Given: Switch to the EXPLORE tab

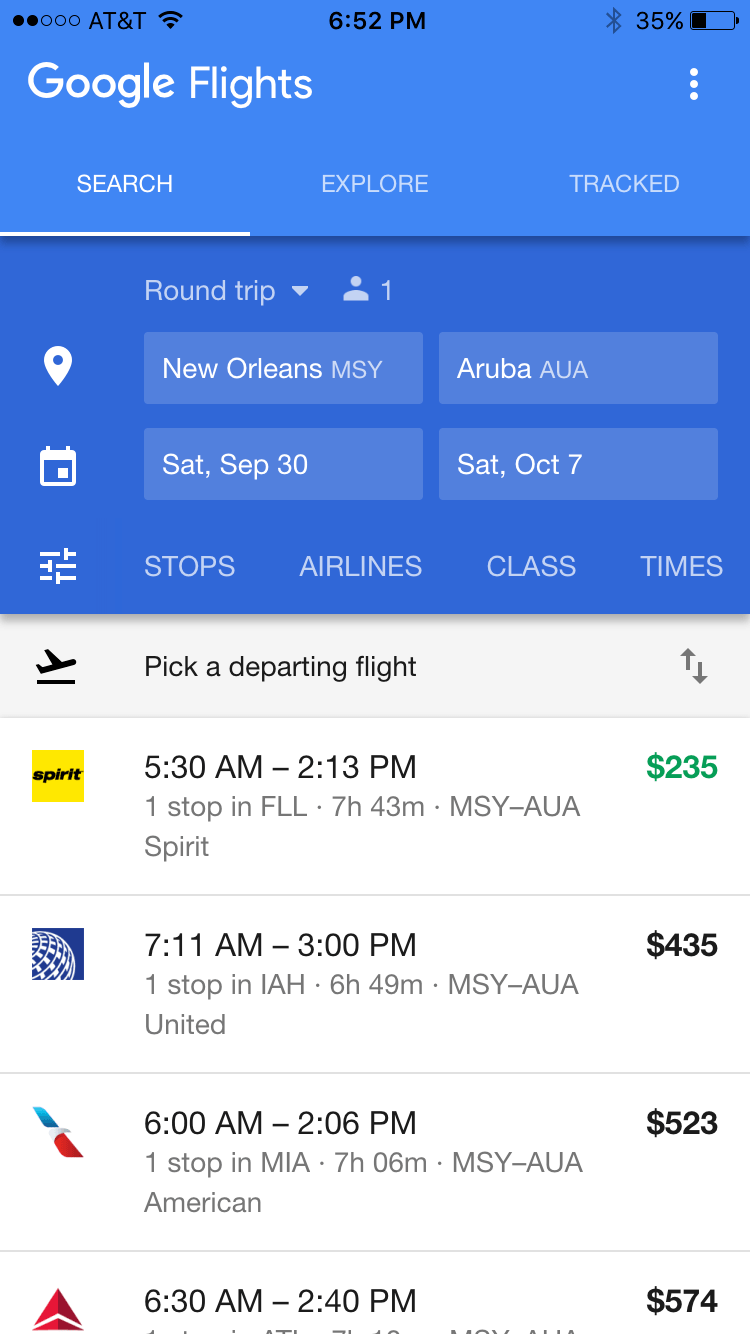Looking at the screenshot, I should coord(375,184).
